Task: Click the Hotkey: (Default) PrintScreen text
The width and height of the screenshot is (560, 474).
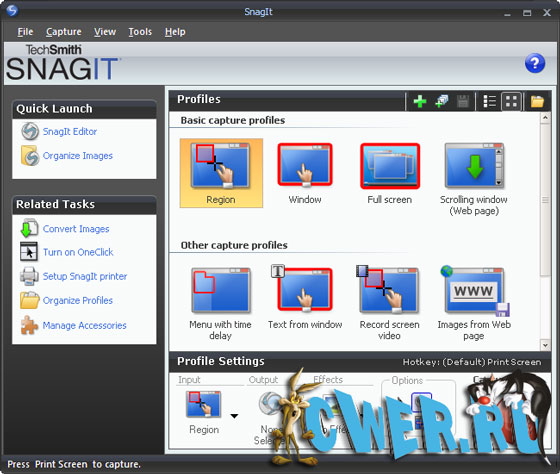Action: (472, 362)
